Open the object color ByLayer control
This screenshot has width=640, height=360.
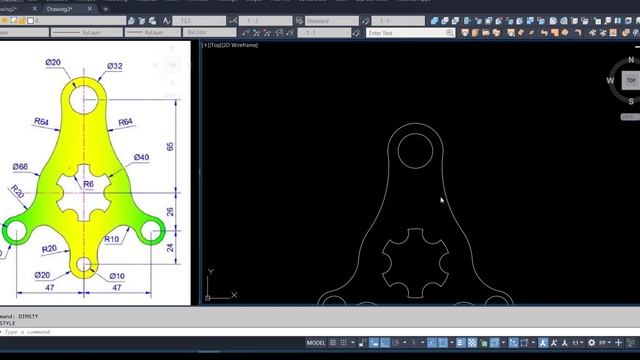(x=24, y=32)
